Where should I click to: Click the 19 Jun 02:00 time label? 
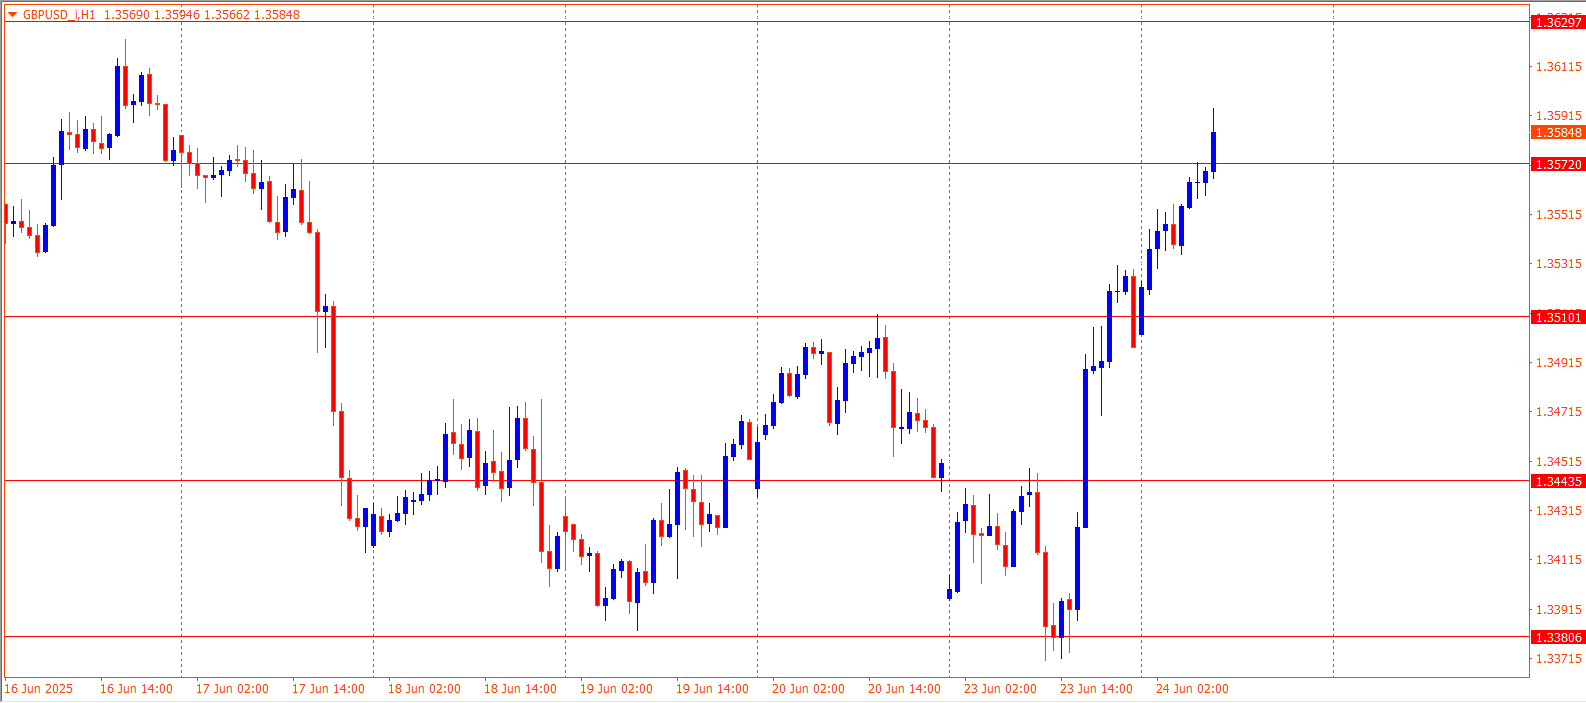pyautogui.click(x=616, y=689)
